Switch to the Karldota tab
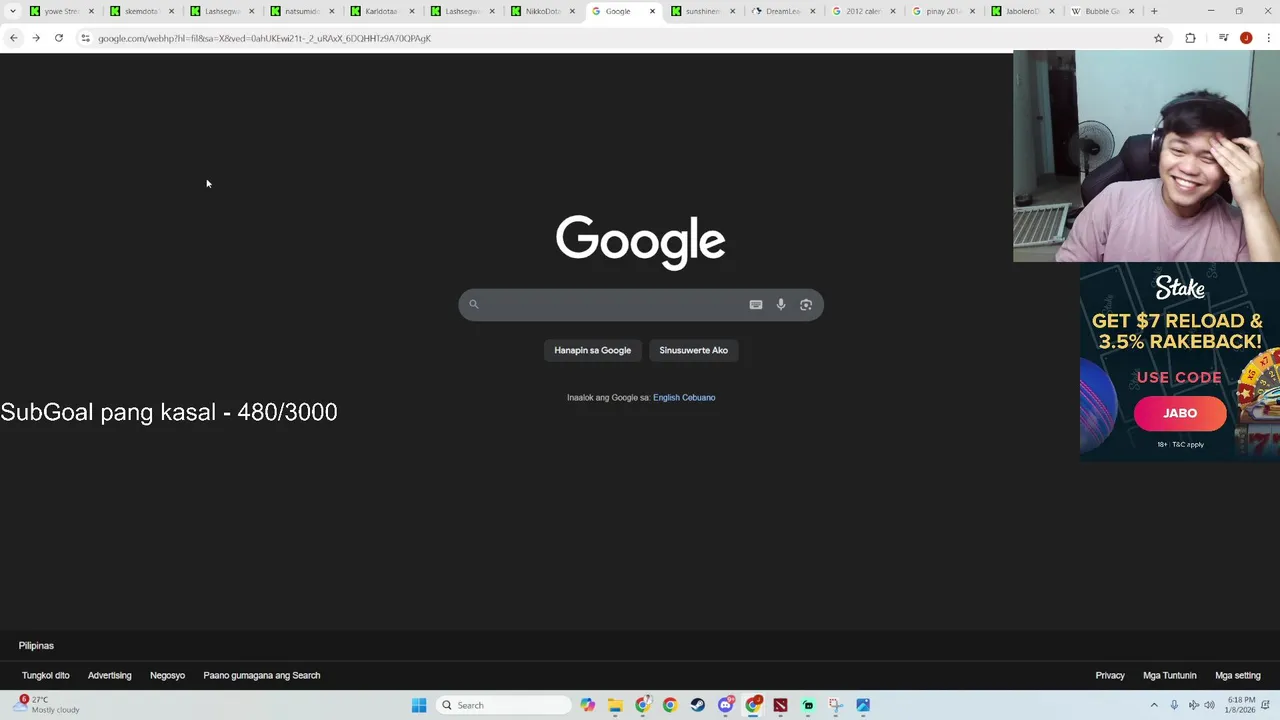This screenshot has height=720, width=1280. (382, 11)
